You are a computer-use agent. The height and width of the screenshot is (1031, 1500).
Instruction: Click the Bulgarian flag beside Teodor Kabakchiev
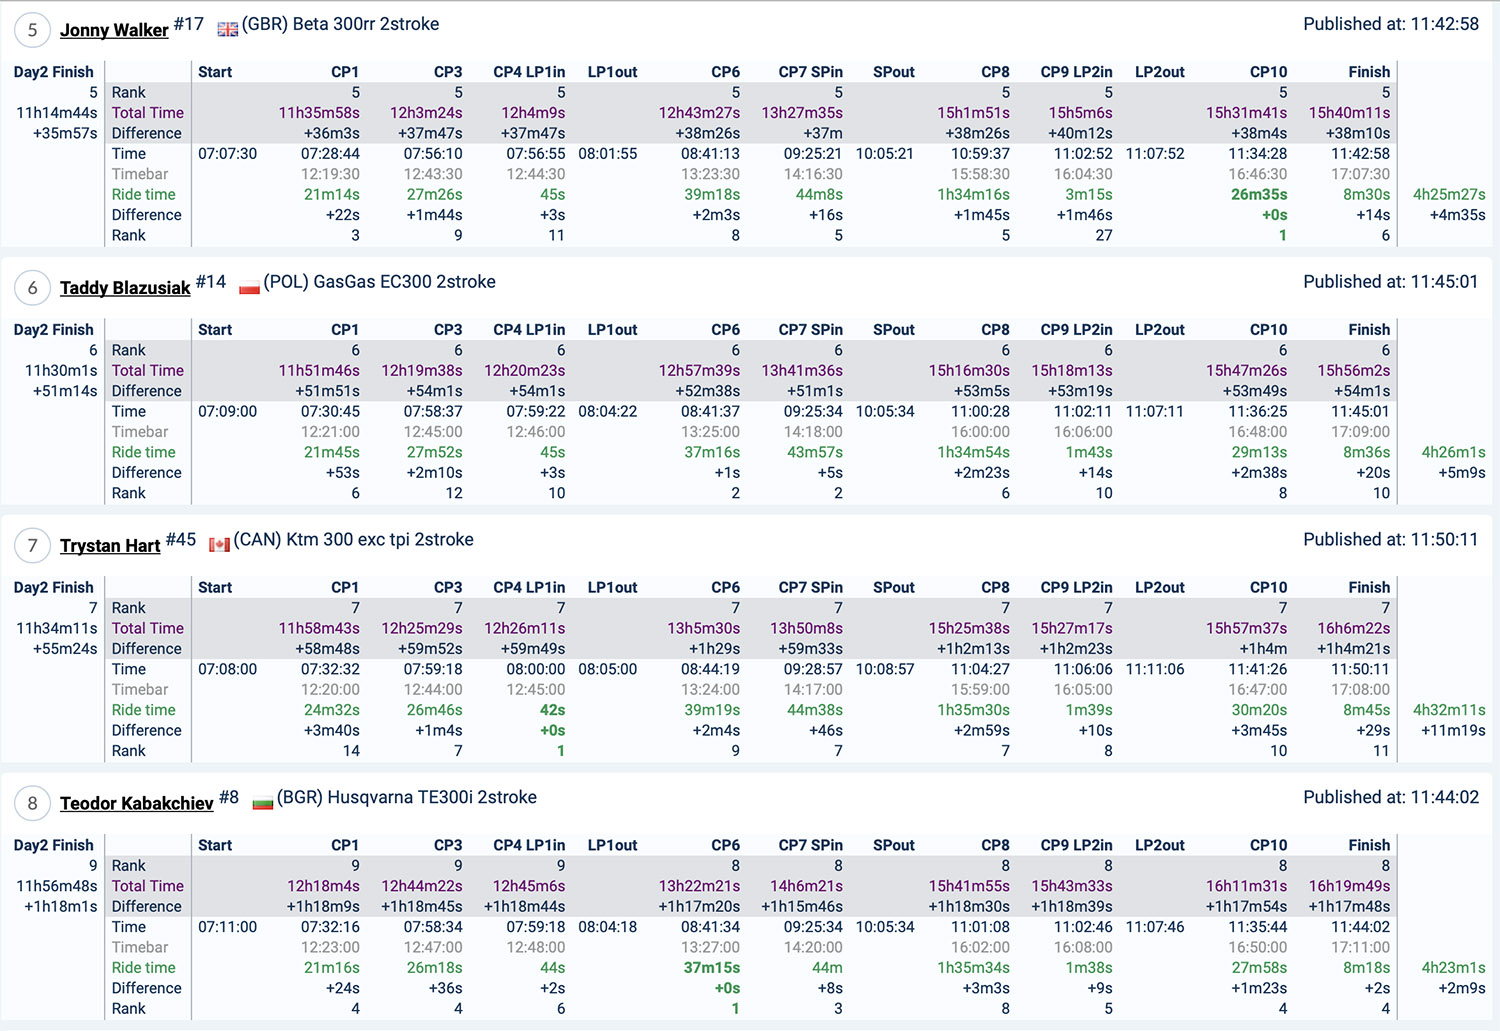262,803
